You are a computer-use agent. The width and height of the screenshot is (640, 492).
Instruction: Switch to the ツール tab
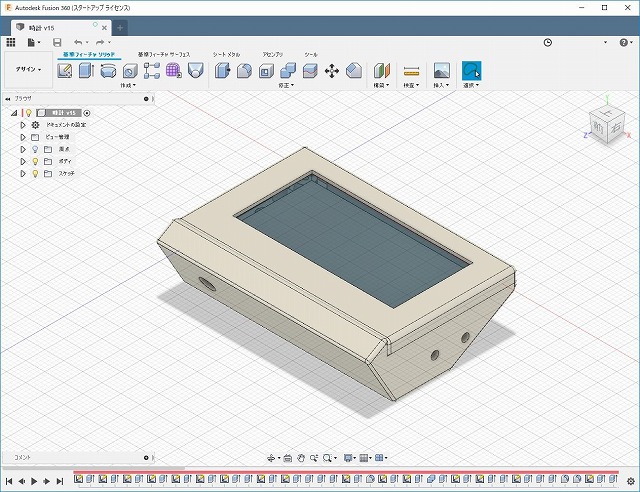(311, 54)
